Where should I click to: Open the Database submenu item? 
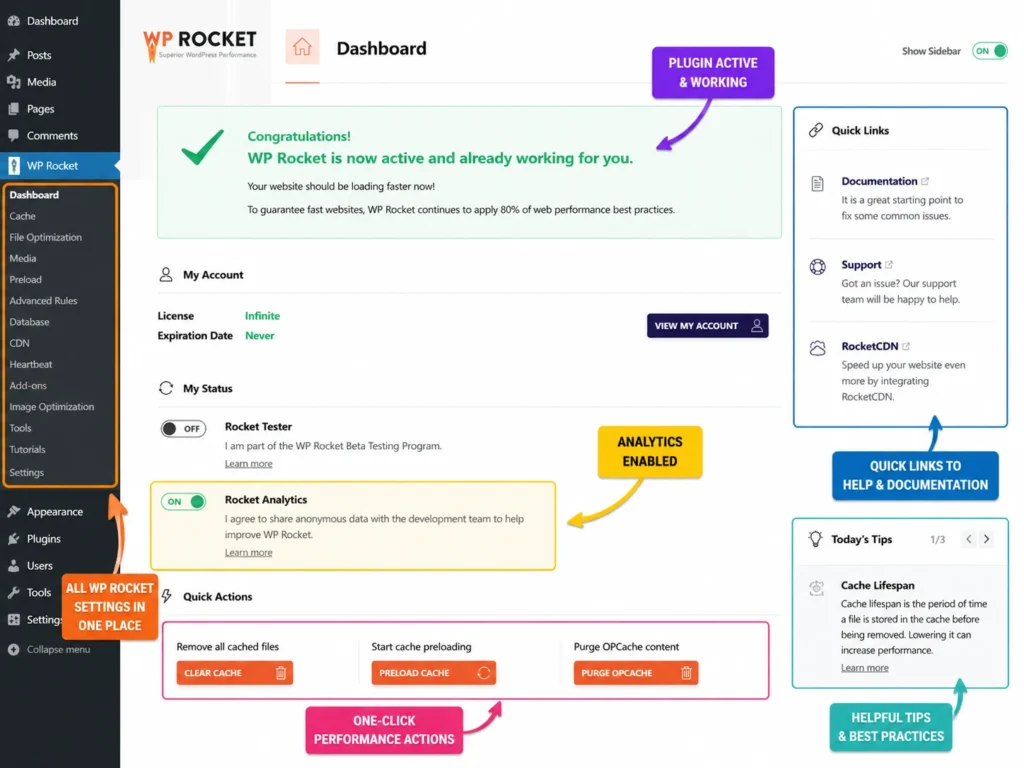coord(29,322)
